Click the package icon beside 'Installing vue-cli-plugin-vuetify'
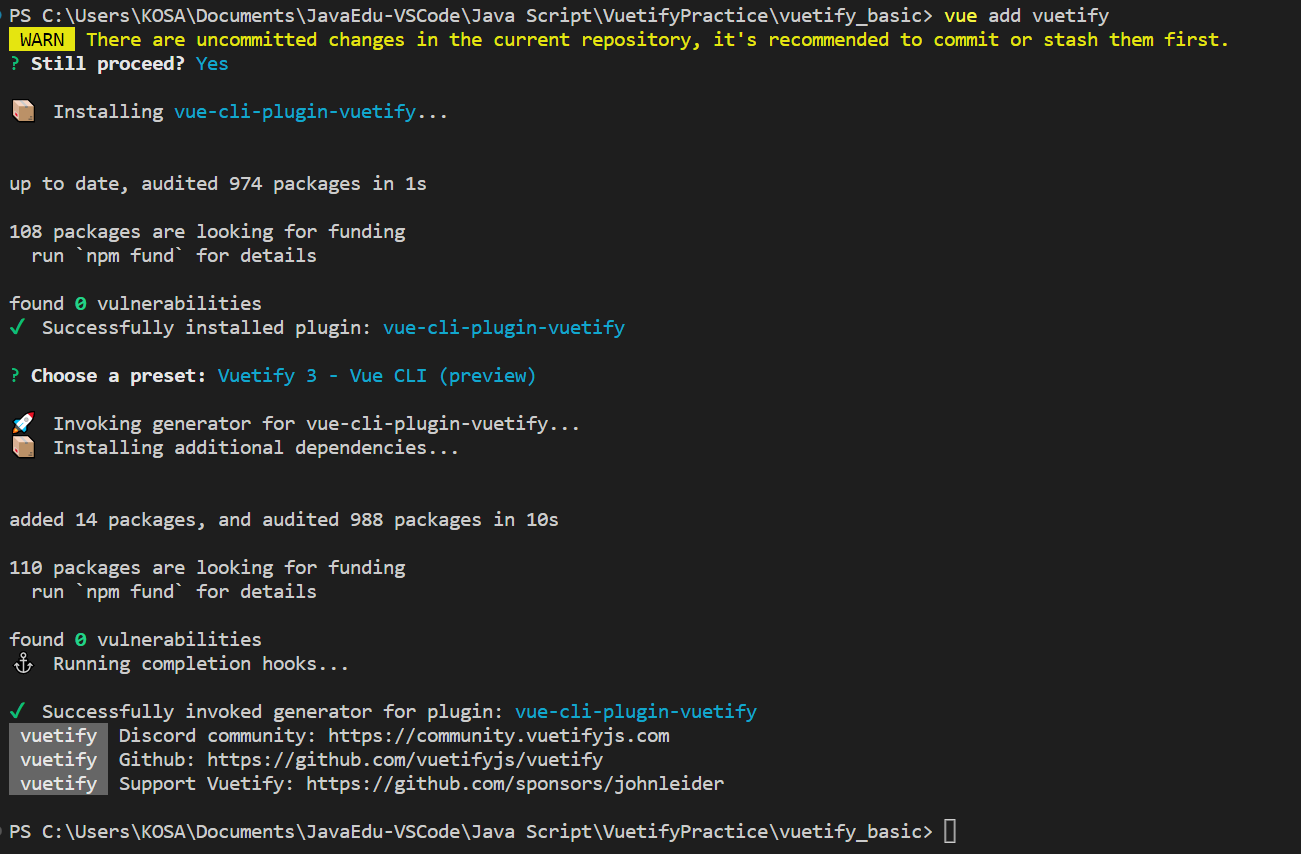1301x854 pixels. pyautogui.click(x=23, y=112)
